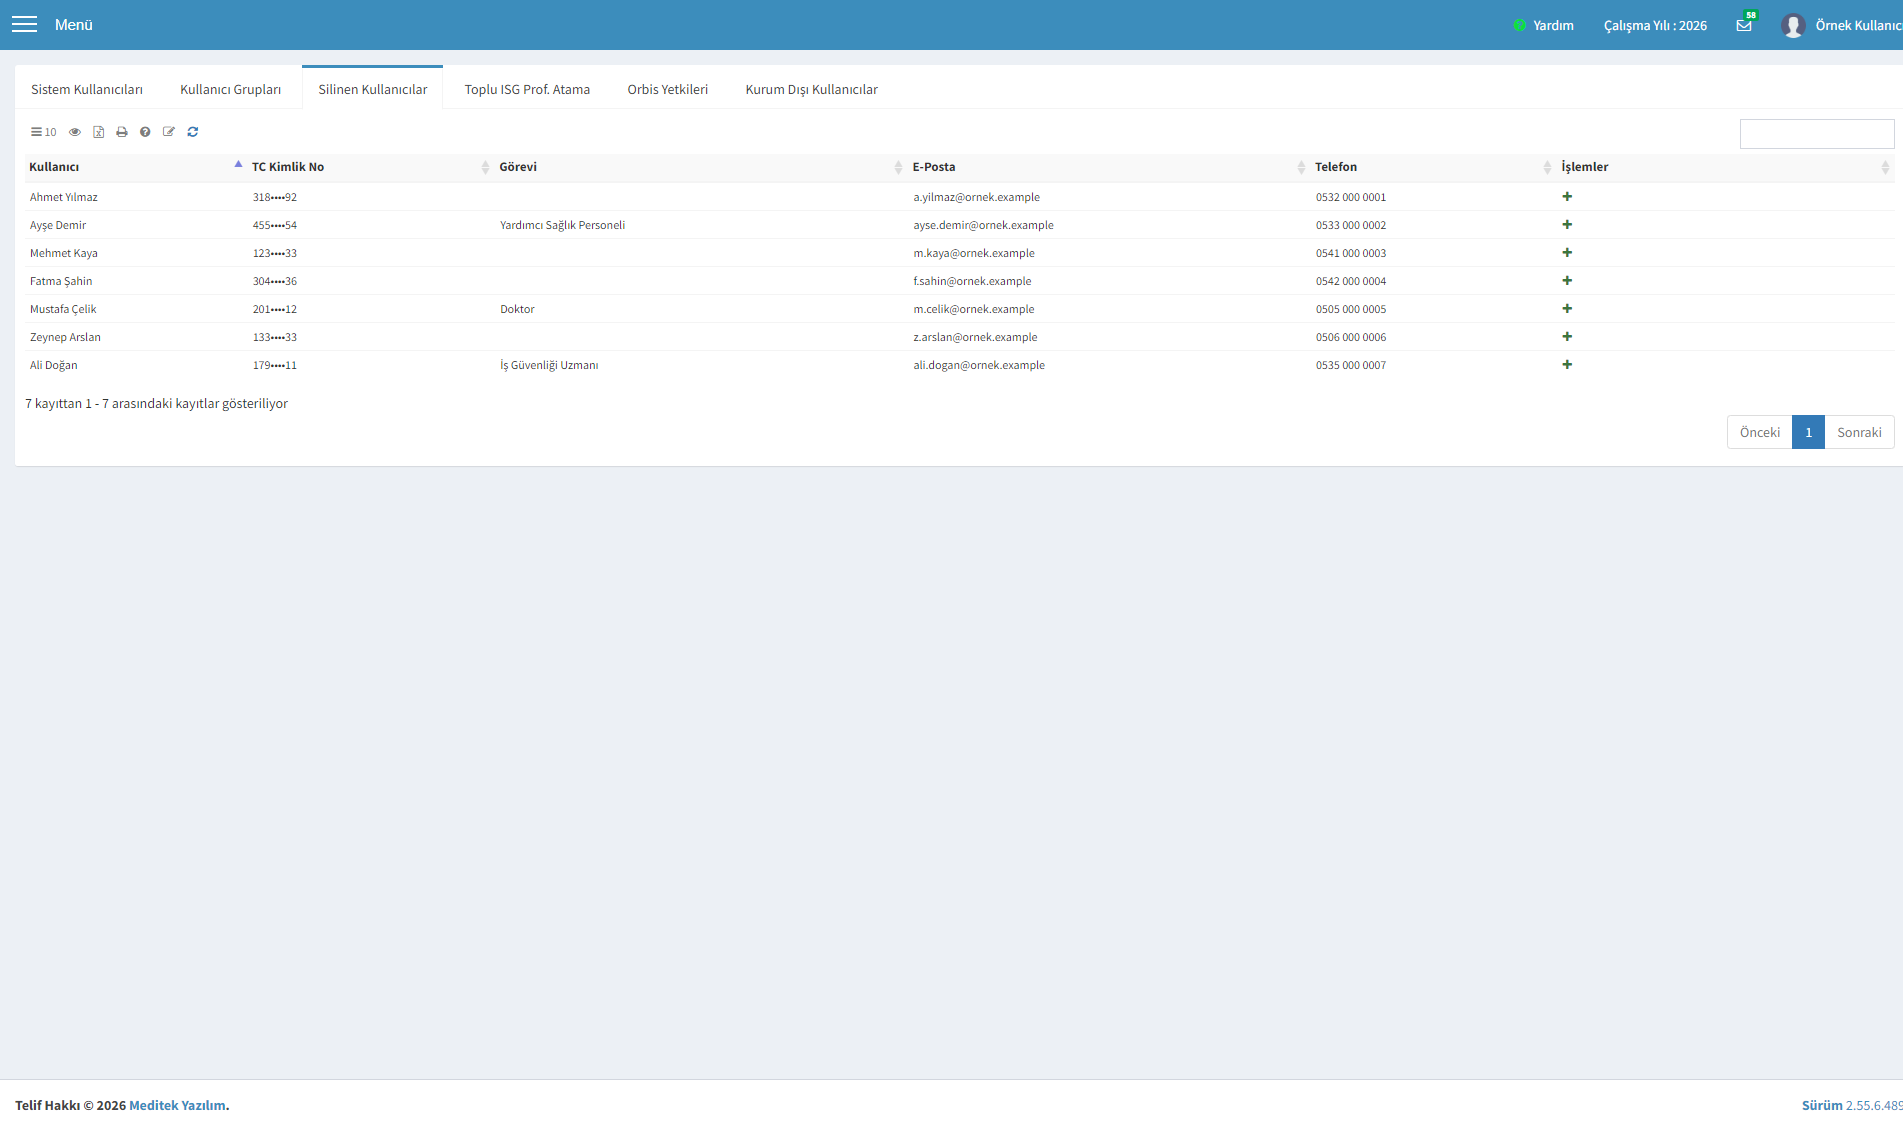This screenshot has height=1130, width=1903.
Task: Switch to Sistem Kullanıcıları tab
Action: tap(87, 89)
